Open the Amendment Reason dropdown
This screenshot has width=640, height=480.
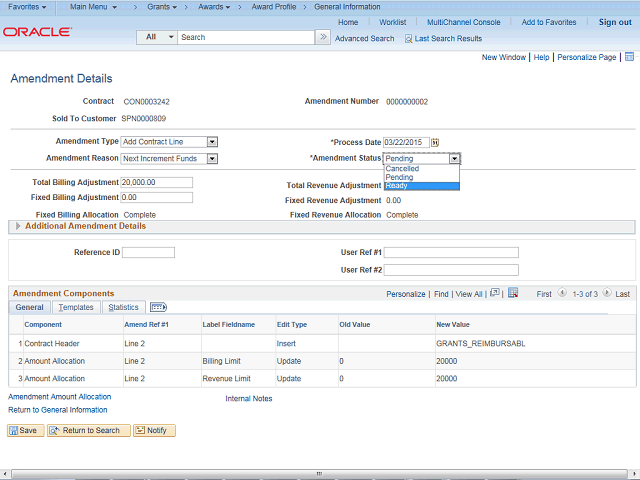click(x=212, y=158)
